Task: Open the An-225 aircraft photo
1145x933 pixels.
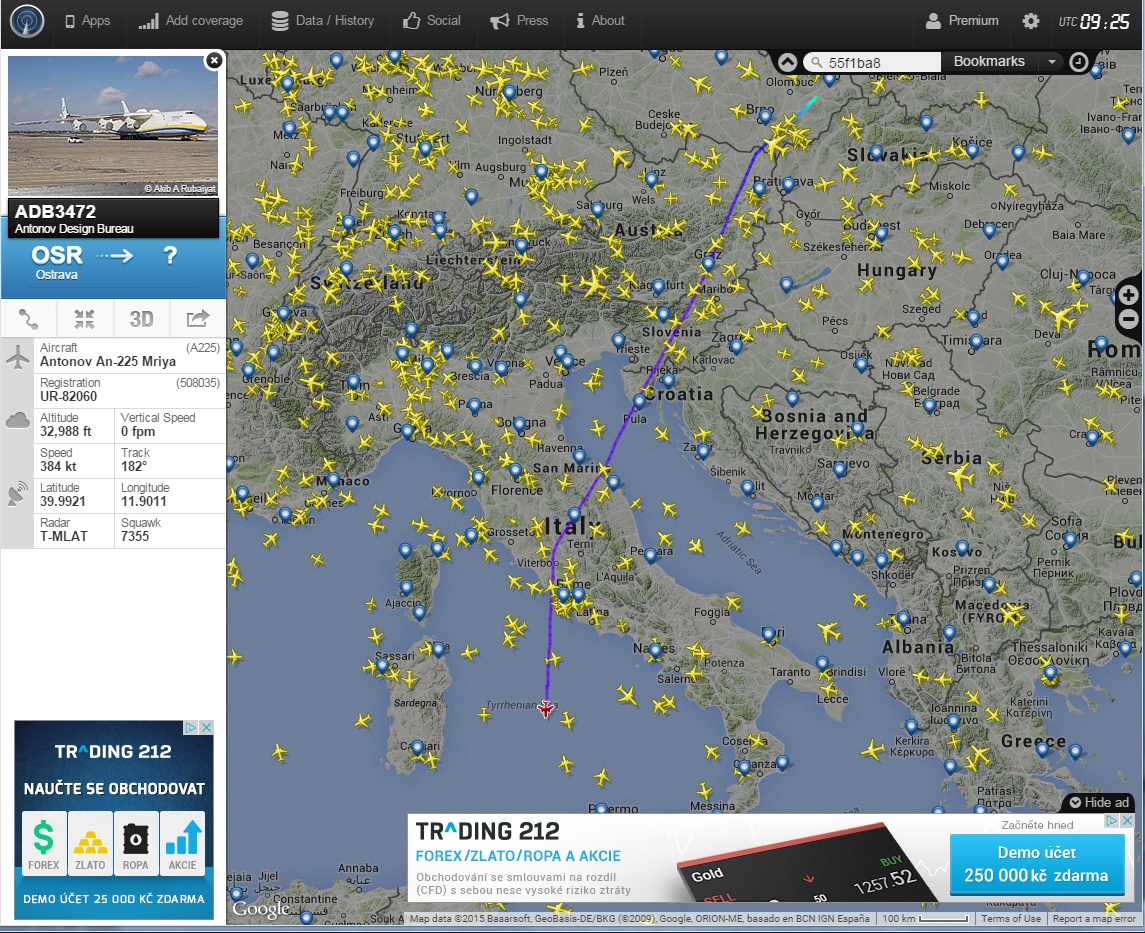Action: pos(113,126)
